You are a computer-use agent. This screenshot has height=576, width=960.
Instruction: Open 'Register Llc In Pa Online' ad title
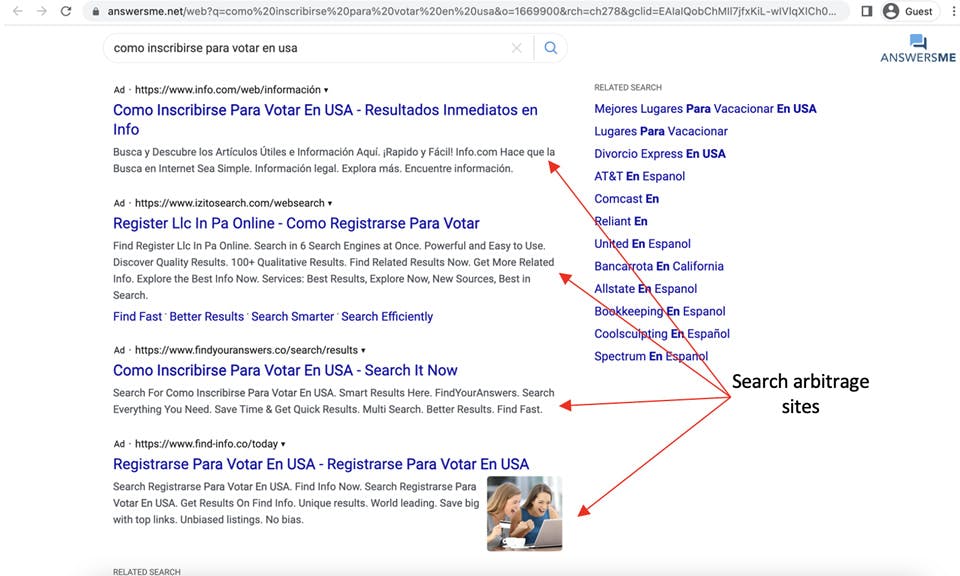click(296, 223)
